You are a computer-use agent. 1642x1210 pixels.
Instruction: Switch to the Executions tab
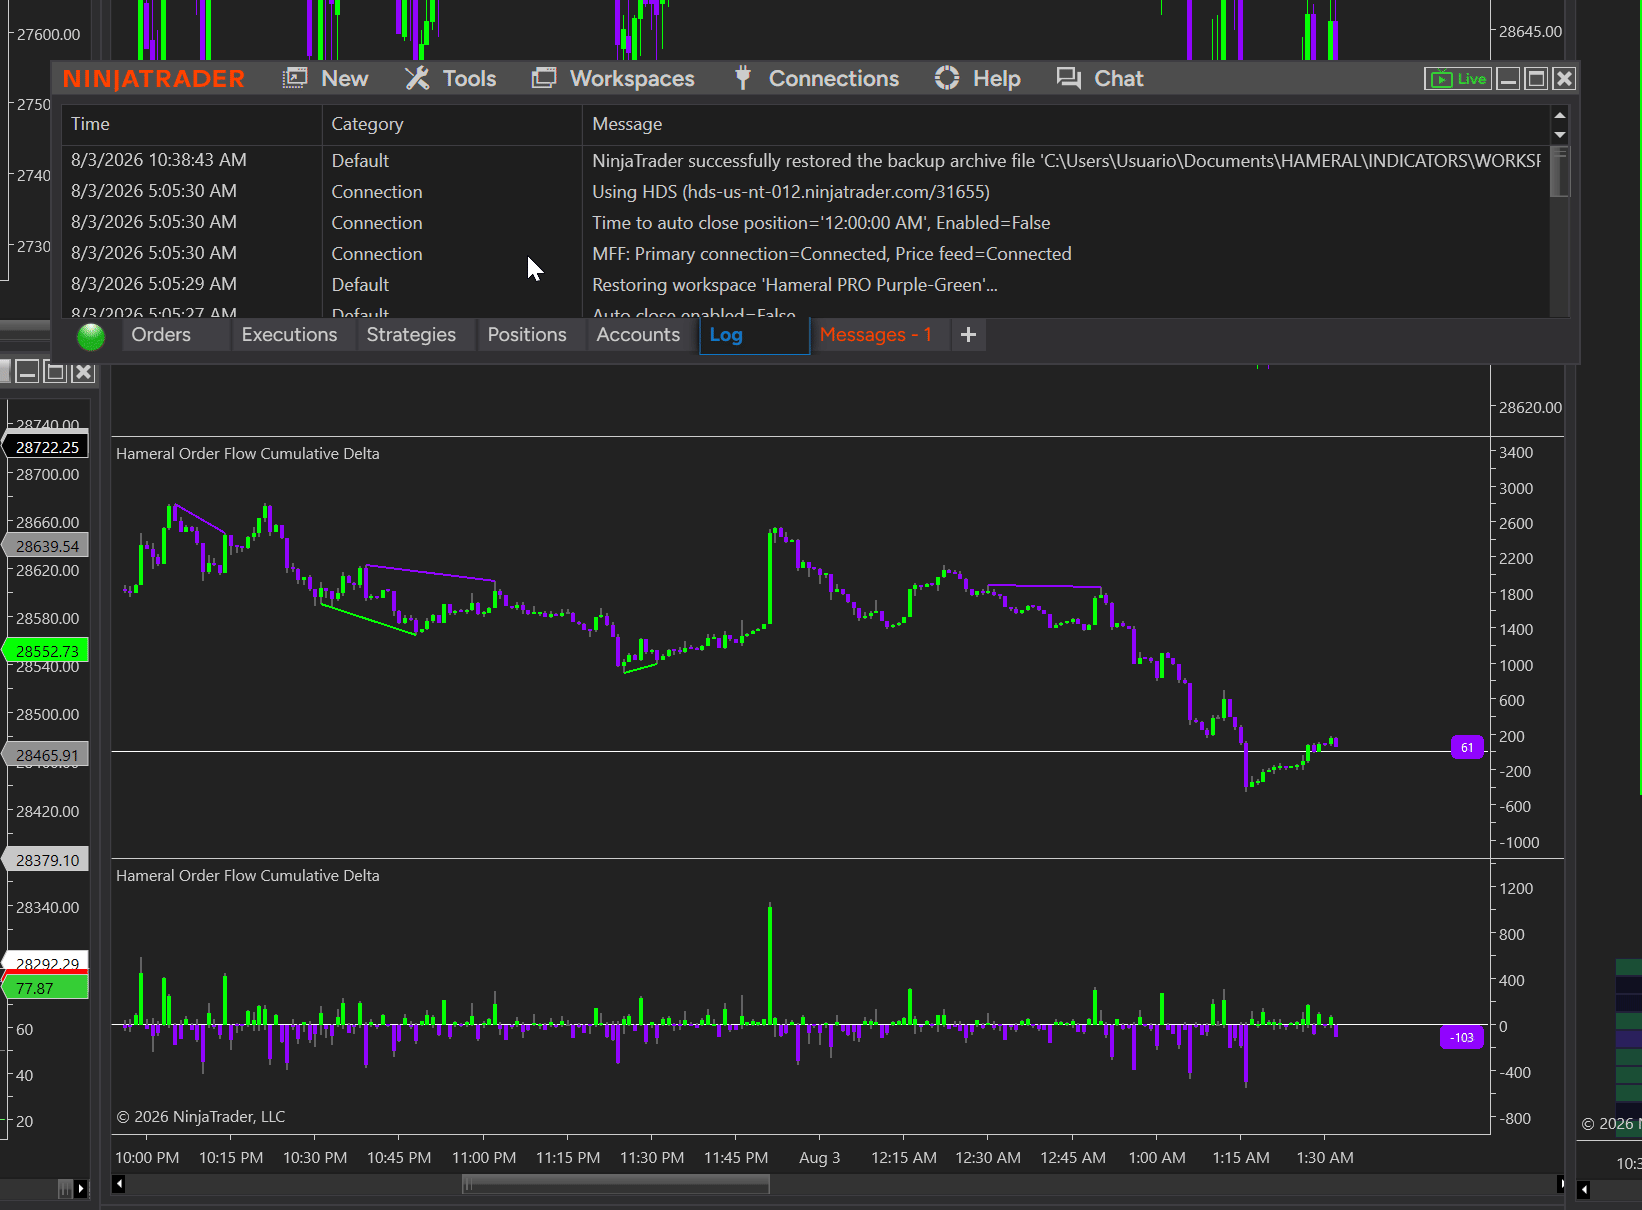click(x=289, y=335)
